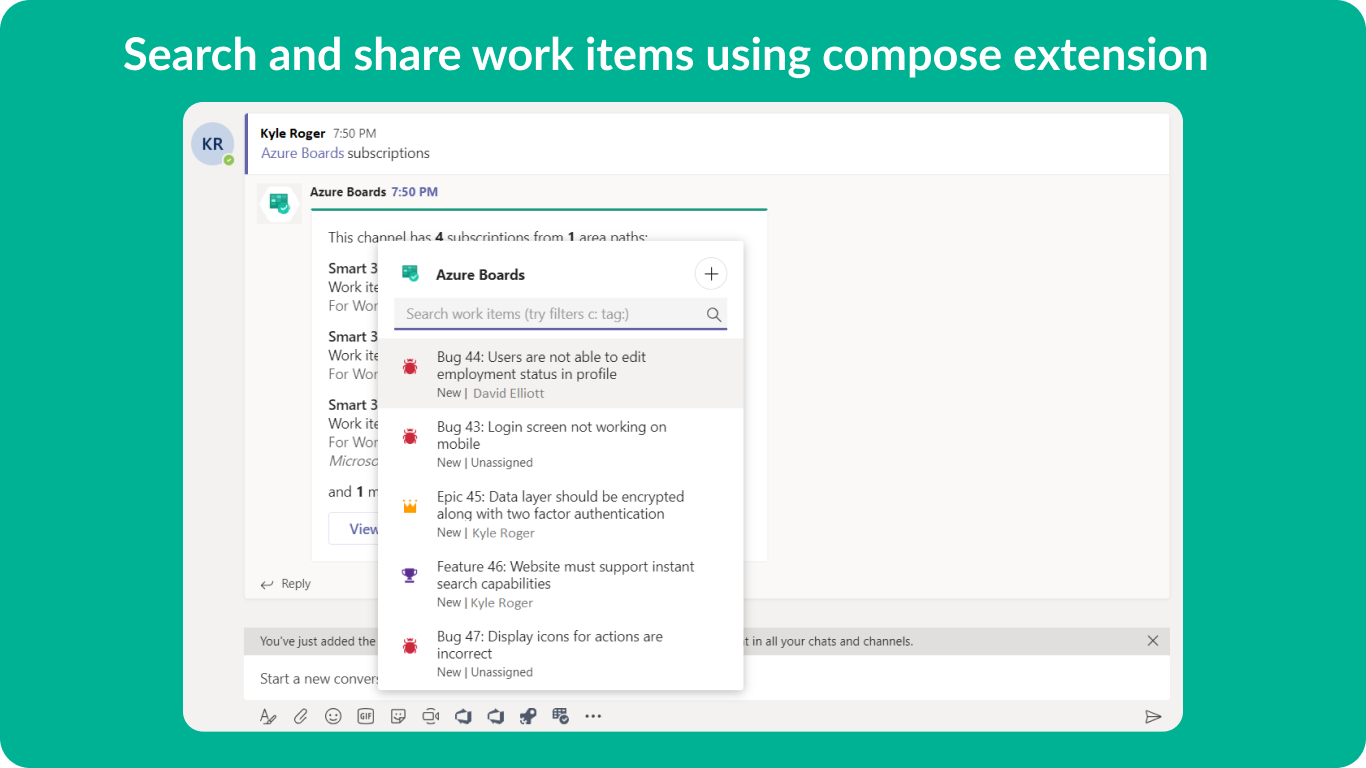Open the emoji picker
The image size is (1366, 768).
pyautogui.click(x=333, y=716)
